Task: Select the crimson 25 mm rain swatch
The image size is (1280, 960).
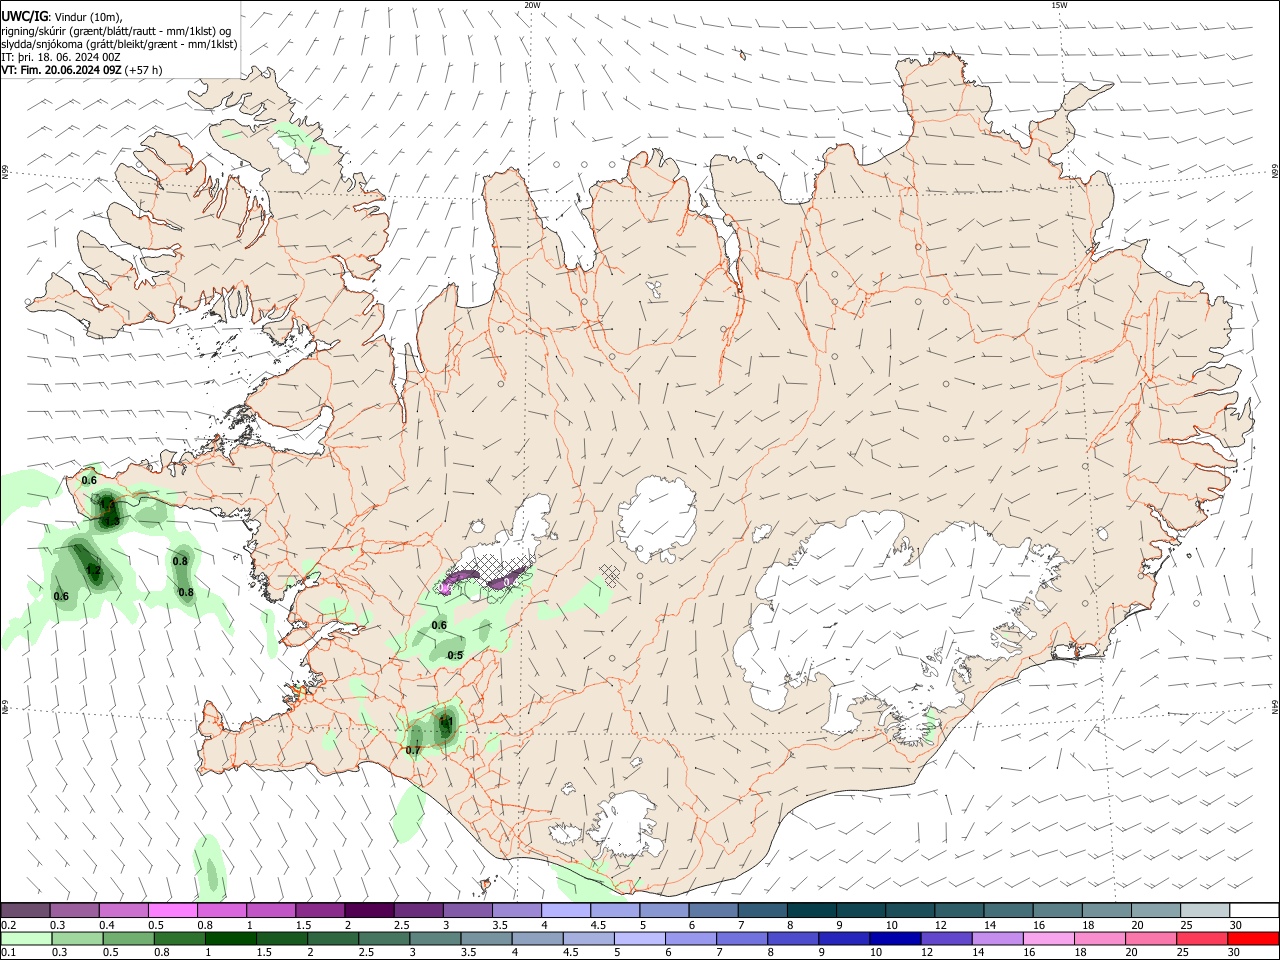Action: (x=1202, y=939)
